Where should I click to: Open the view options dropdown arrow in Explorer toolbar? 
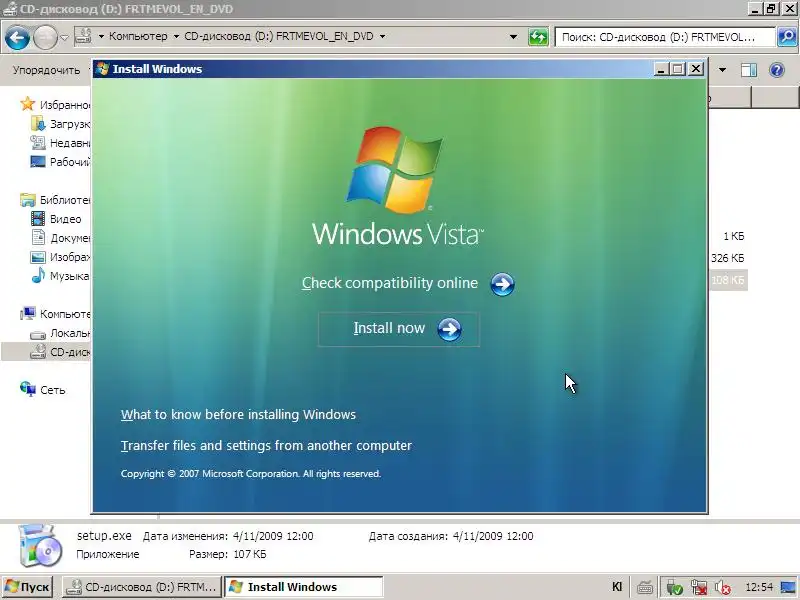pos(722,70)
